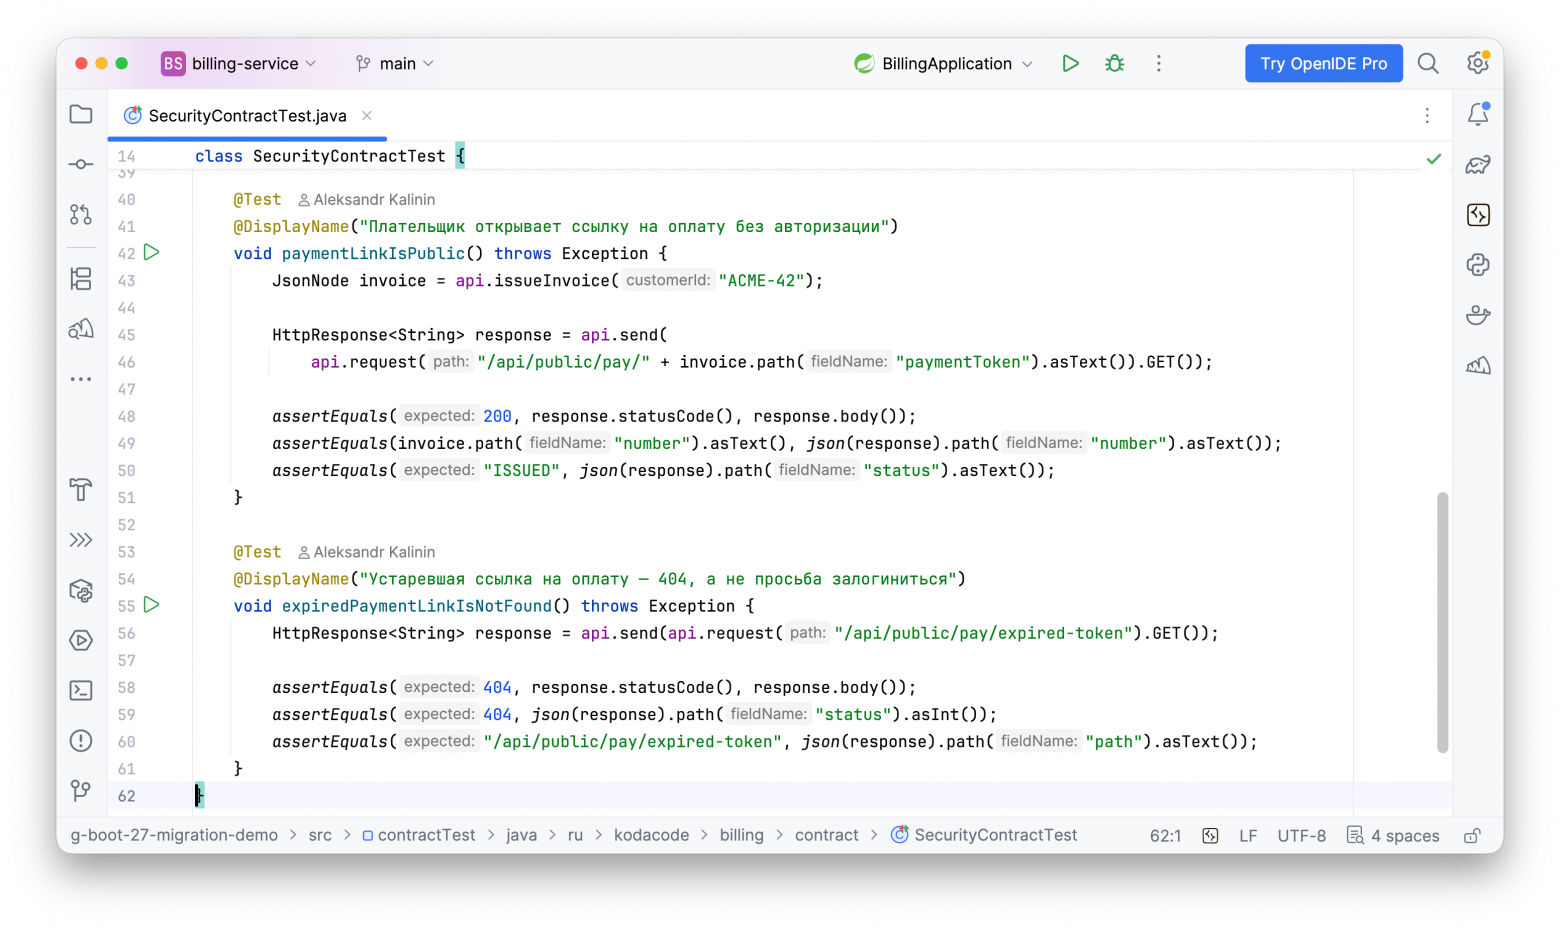Change indentation from 4 spaces
Viewport: 1560px width, 928px height.
[x=1393, y=835]
